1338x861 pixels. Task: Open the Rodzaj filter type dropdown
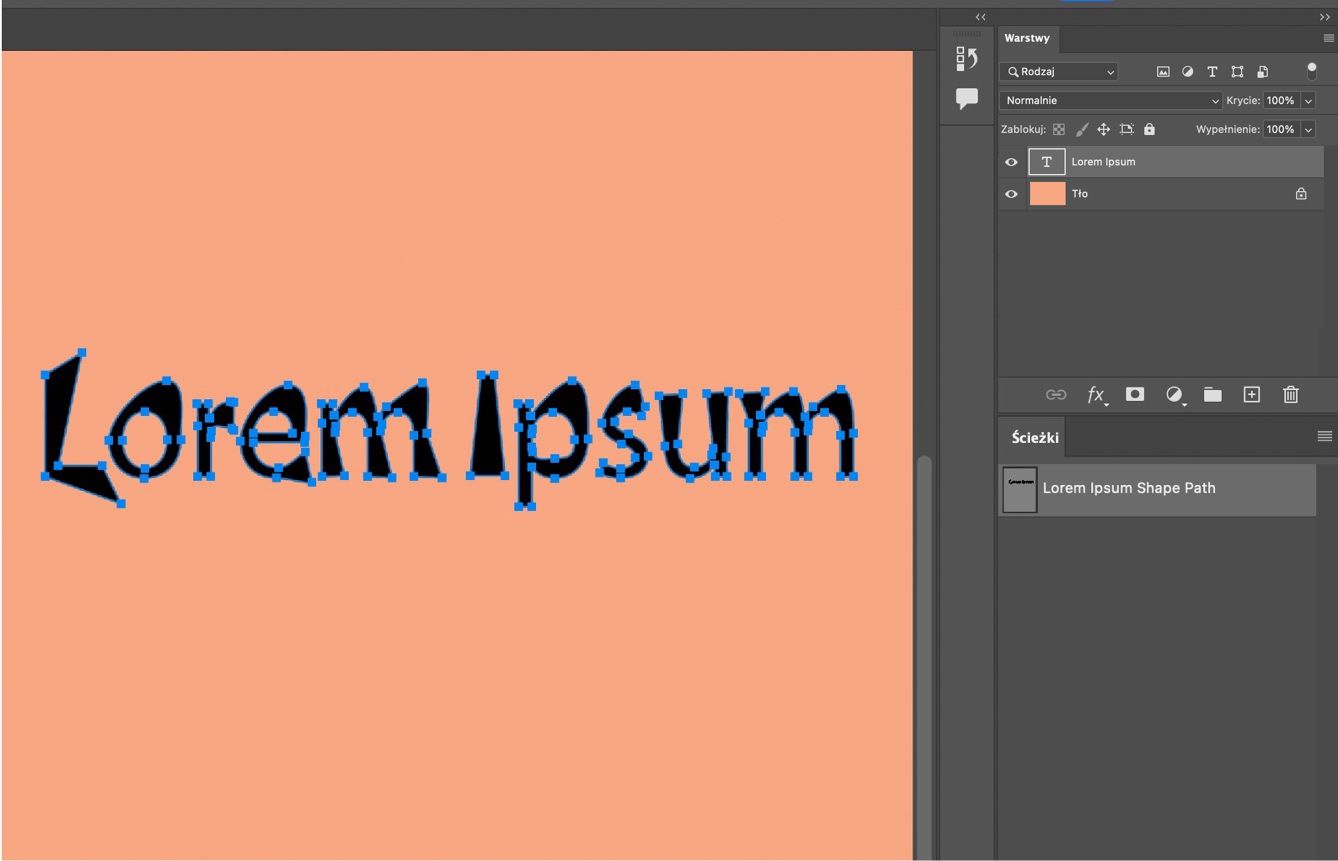(x=1059, y=72)
